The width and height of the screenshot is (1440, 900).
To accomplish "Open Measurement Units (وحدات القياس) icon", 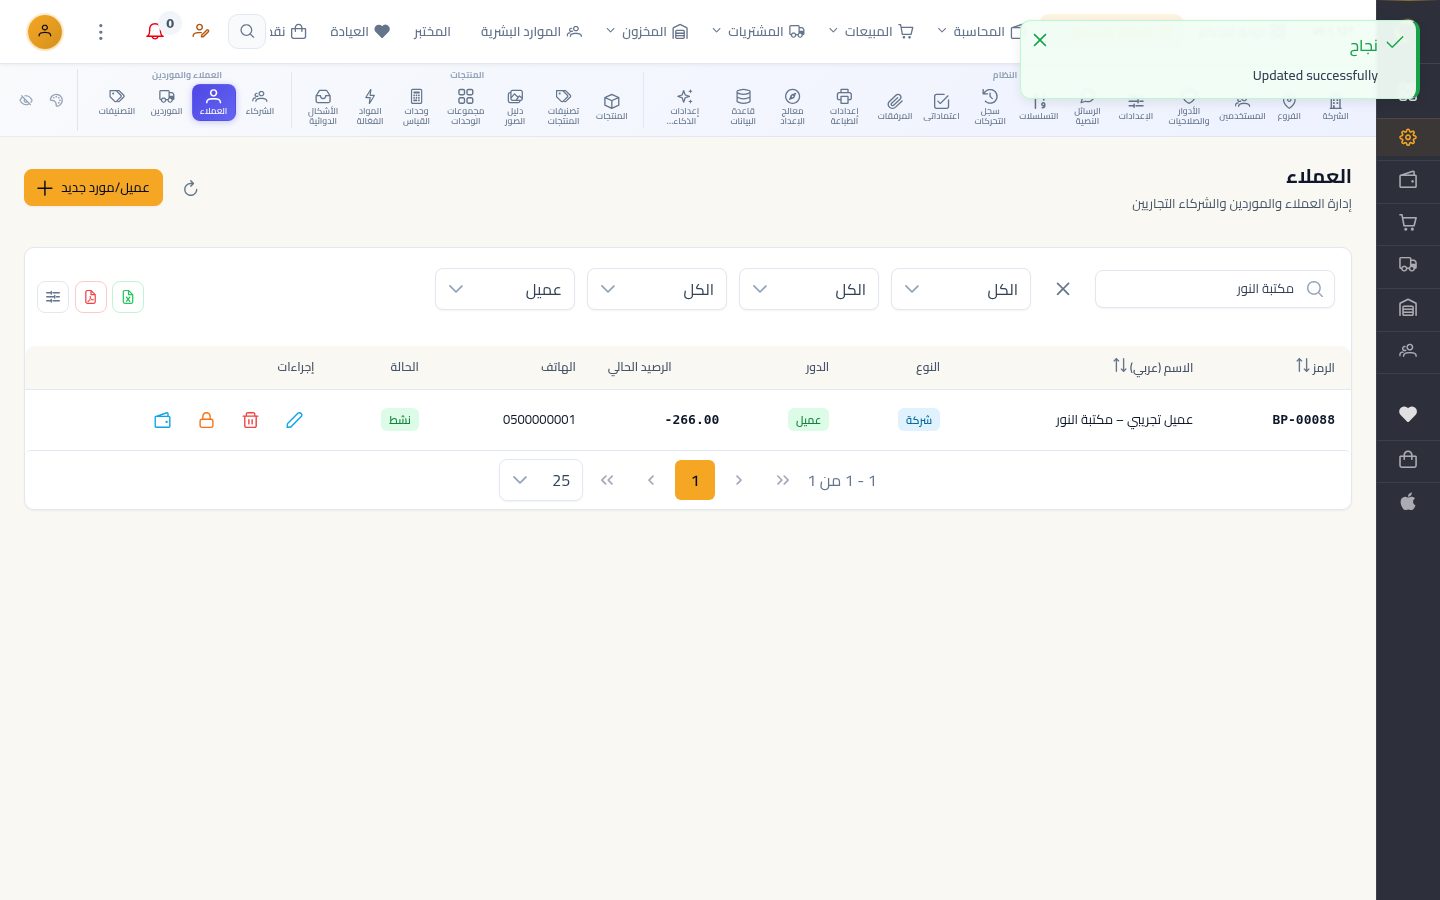I will 416,106.
